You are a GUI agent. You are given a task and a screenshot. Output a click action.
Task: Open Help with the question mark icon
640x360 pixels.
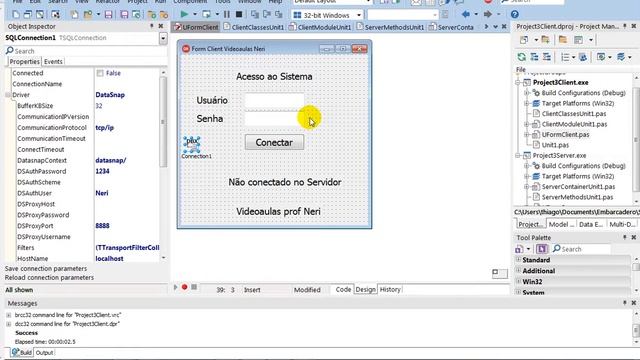515,15
